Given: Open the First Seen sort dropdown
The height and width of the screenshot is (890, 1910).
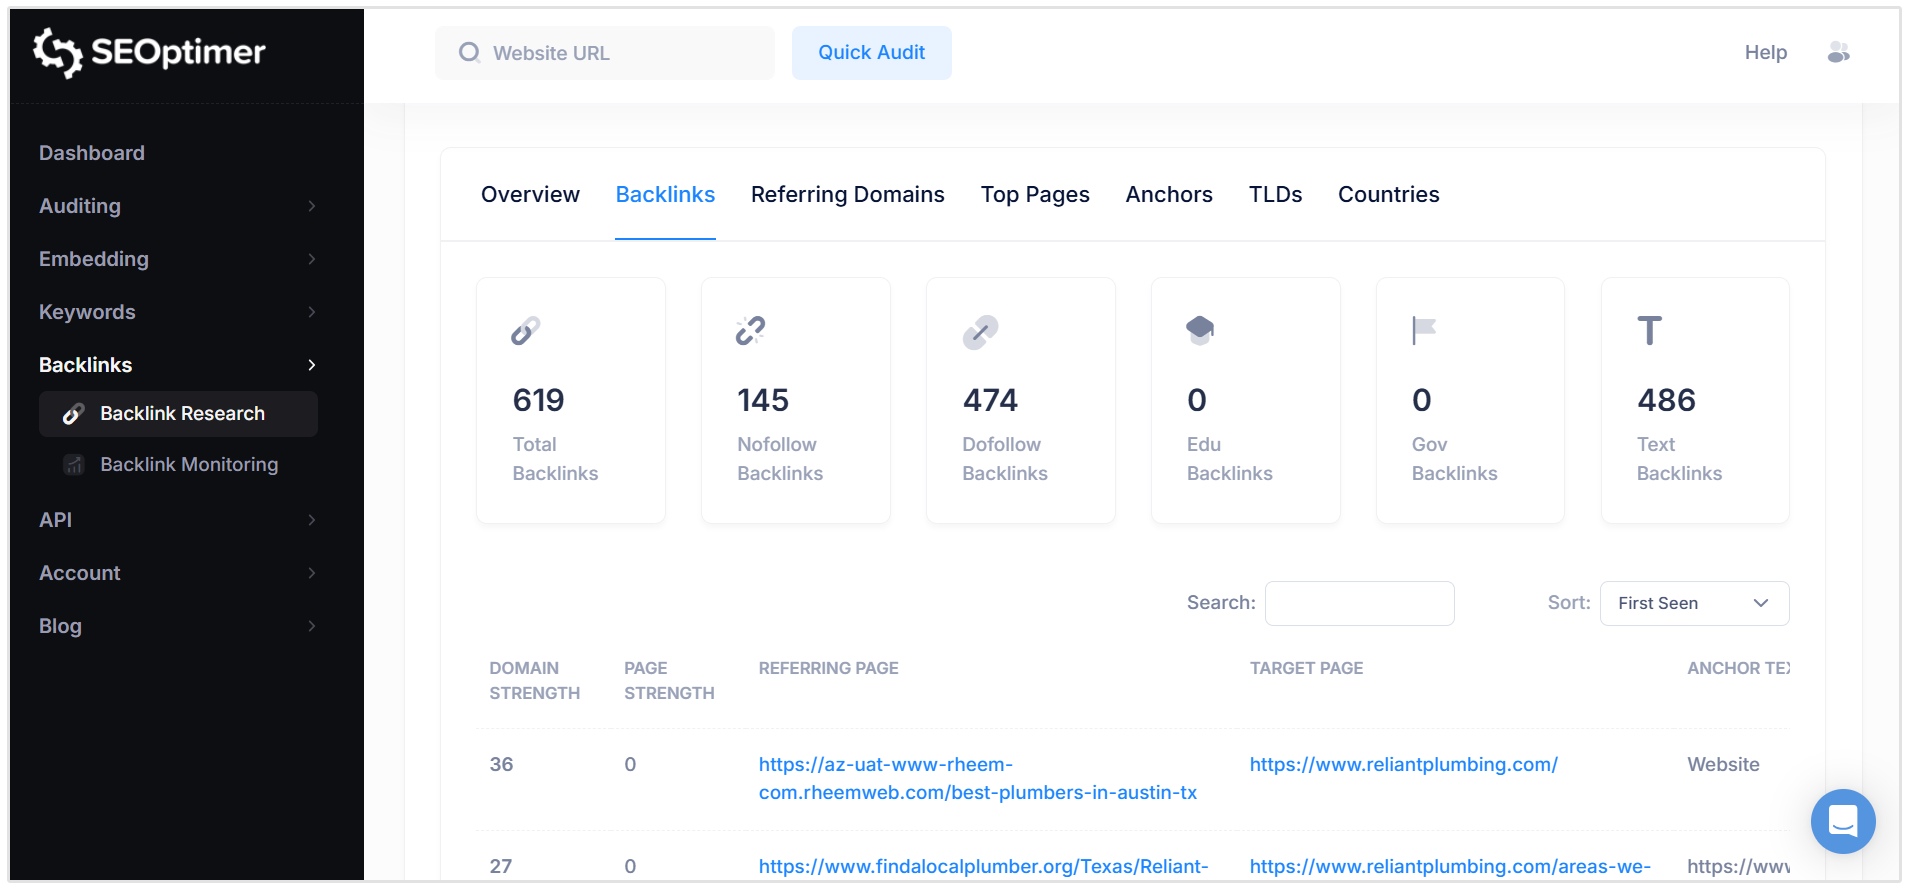Looking at the screenshot, I should [x=1694, y=603].
